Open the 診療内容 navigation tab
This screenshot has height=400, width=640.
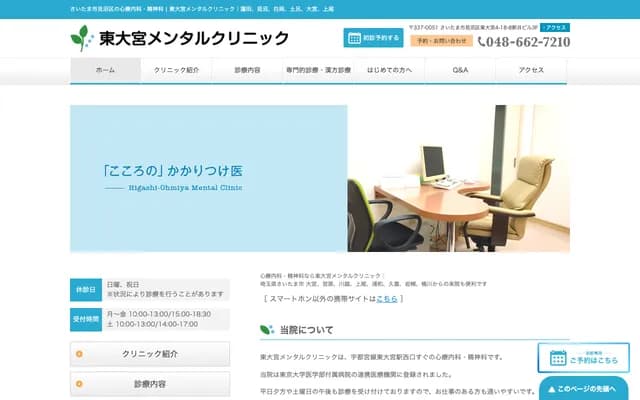[x=247, y=70]
